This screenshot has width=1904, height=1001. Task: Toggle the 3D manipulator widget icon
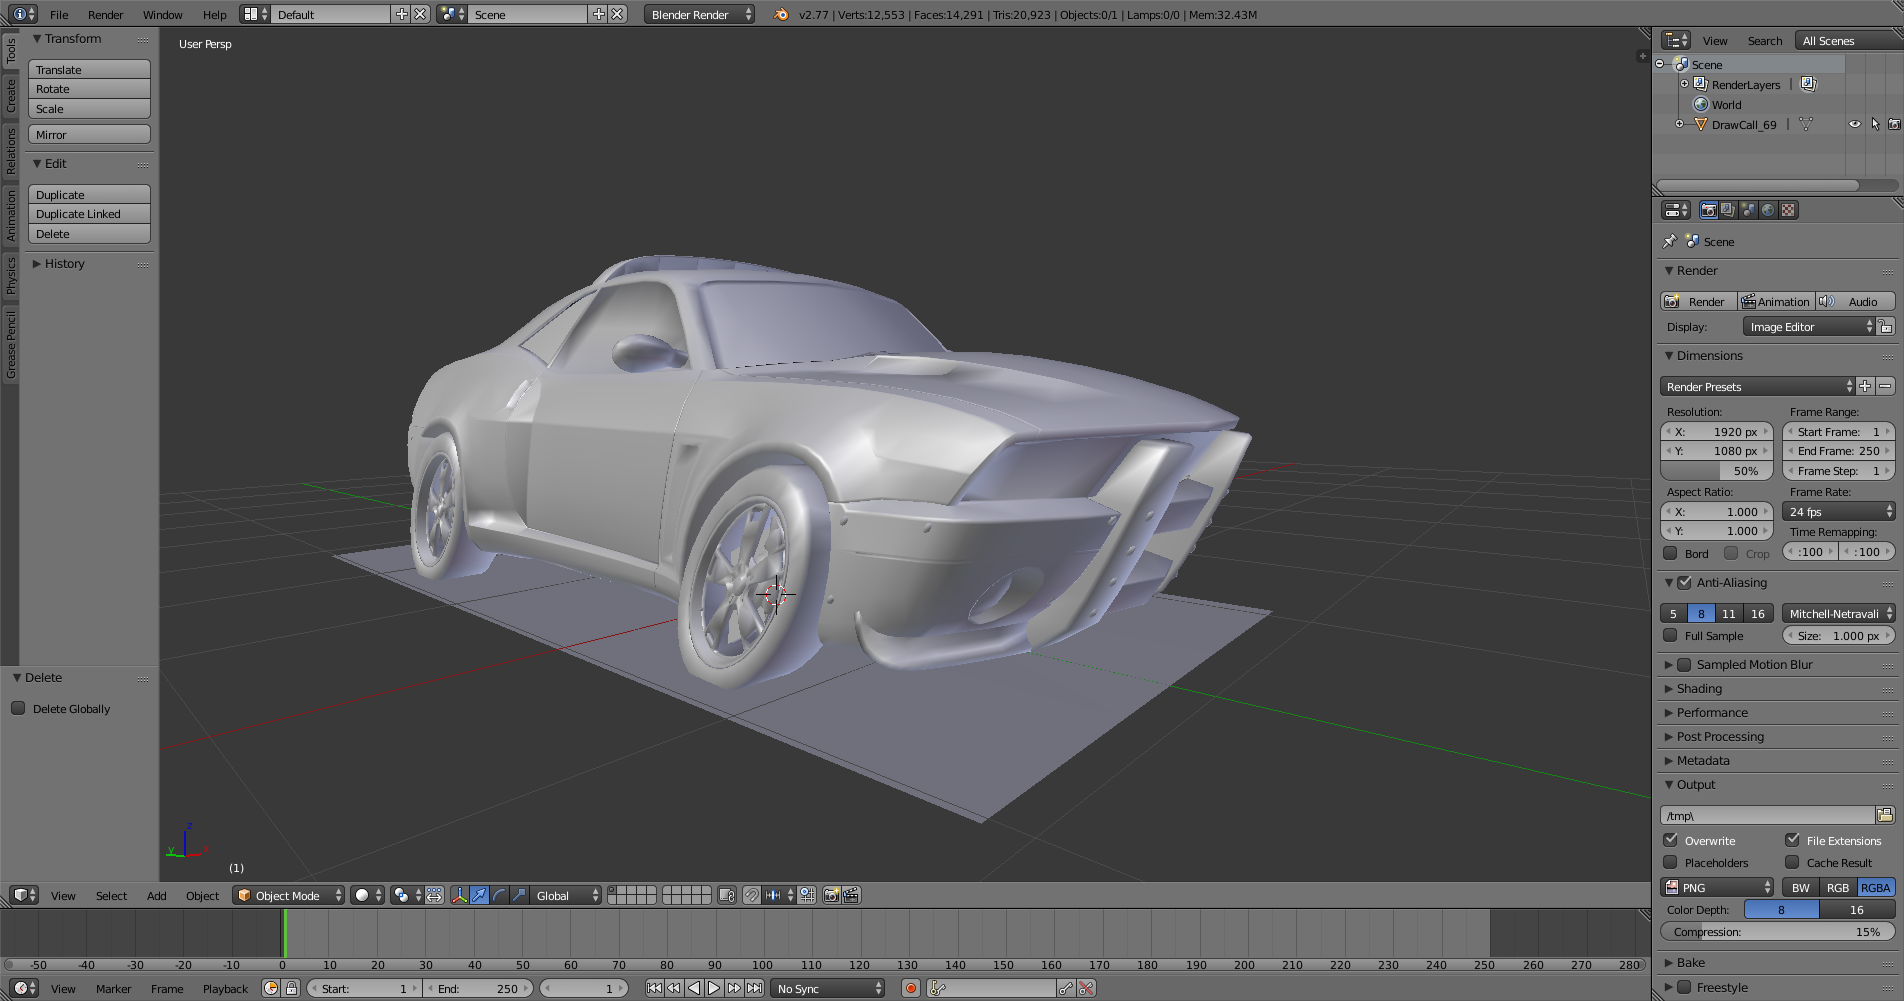coord(459,895)
